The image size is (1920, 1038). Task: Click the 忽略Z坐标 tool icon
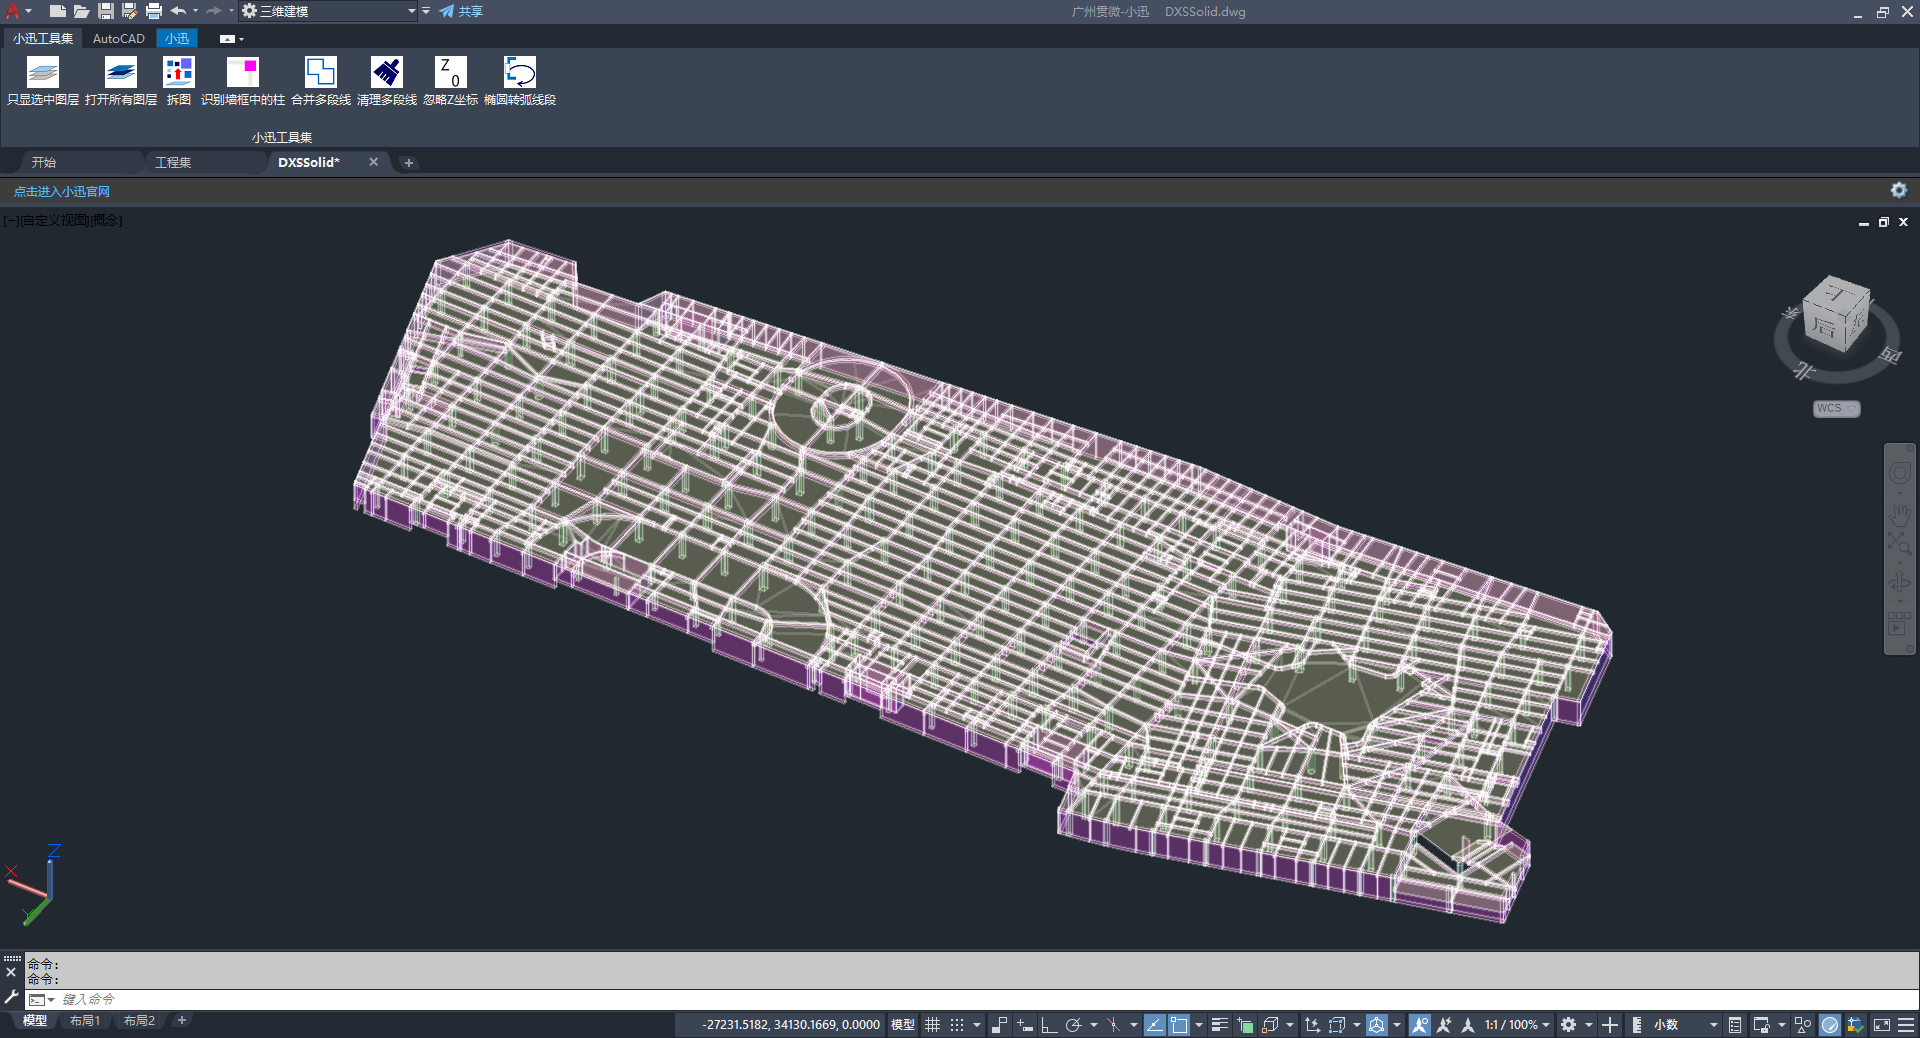coord(451,72)
